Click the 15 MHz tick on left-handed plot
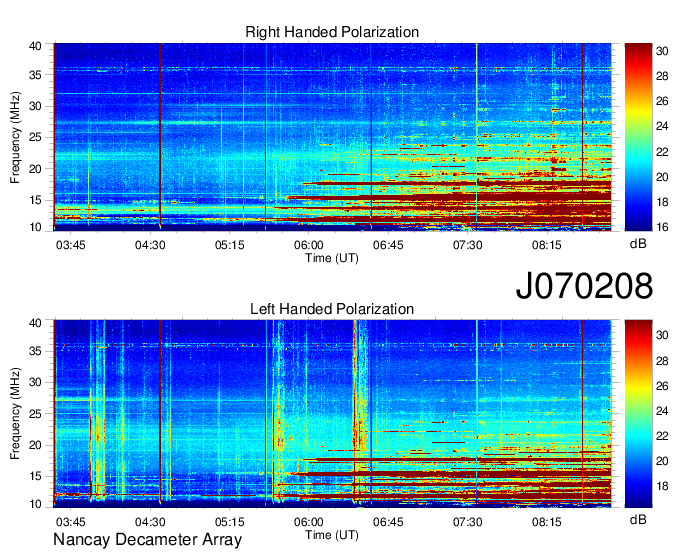Image resolution: width=680 pixels, height=552 pixels. point(35,477)
